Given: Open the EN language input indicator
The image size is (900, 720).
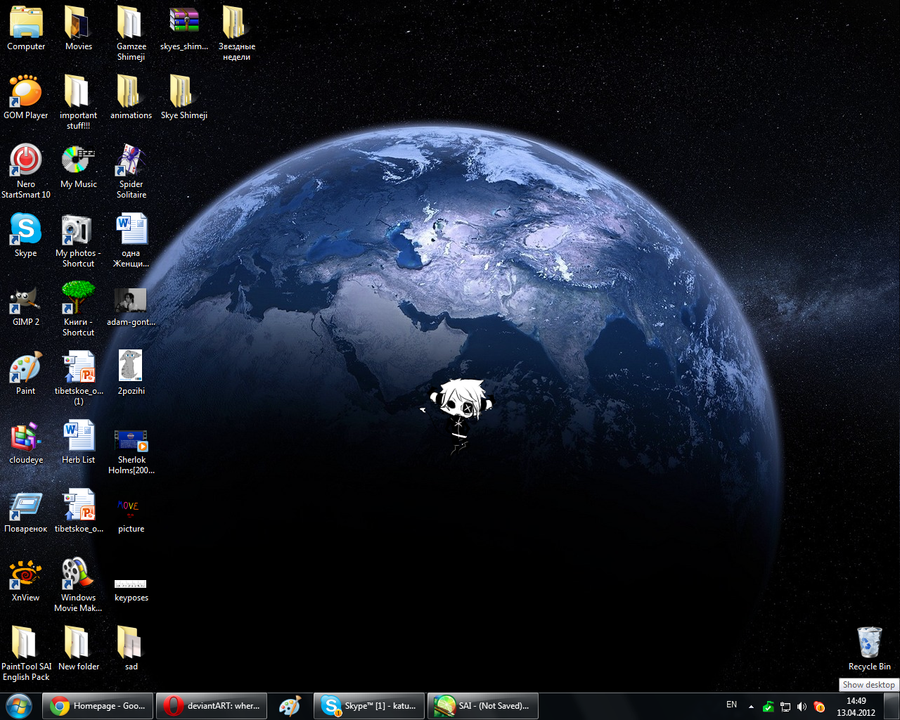Looking at the screenshot, I should (x=731, y=704).
